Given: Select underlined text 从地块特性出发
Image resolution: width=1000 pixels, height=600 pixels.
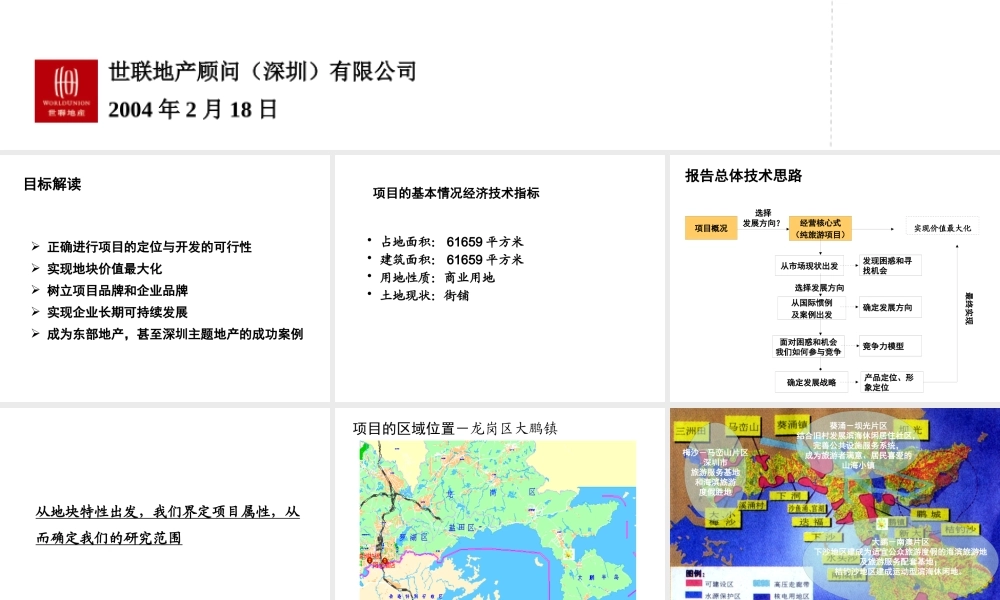Looking at the screenshot, I should 91,511.
